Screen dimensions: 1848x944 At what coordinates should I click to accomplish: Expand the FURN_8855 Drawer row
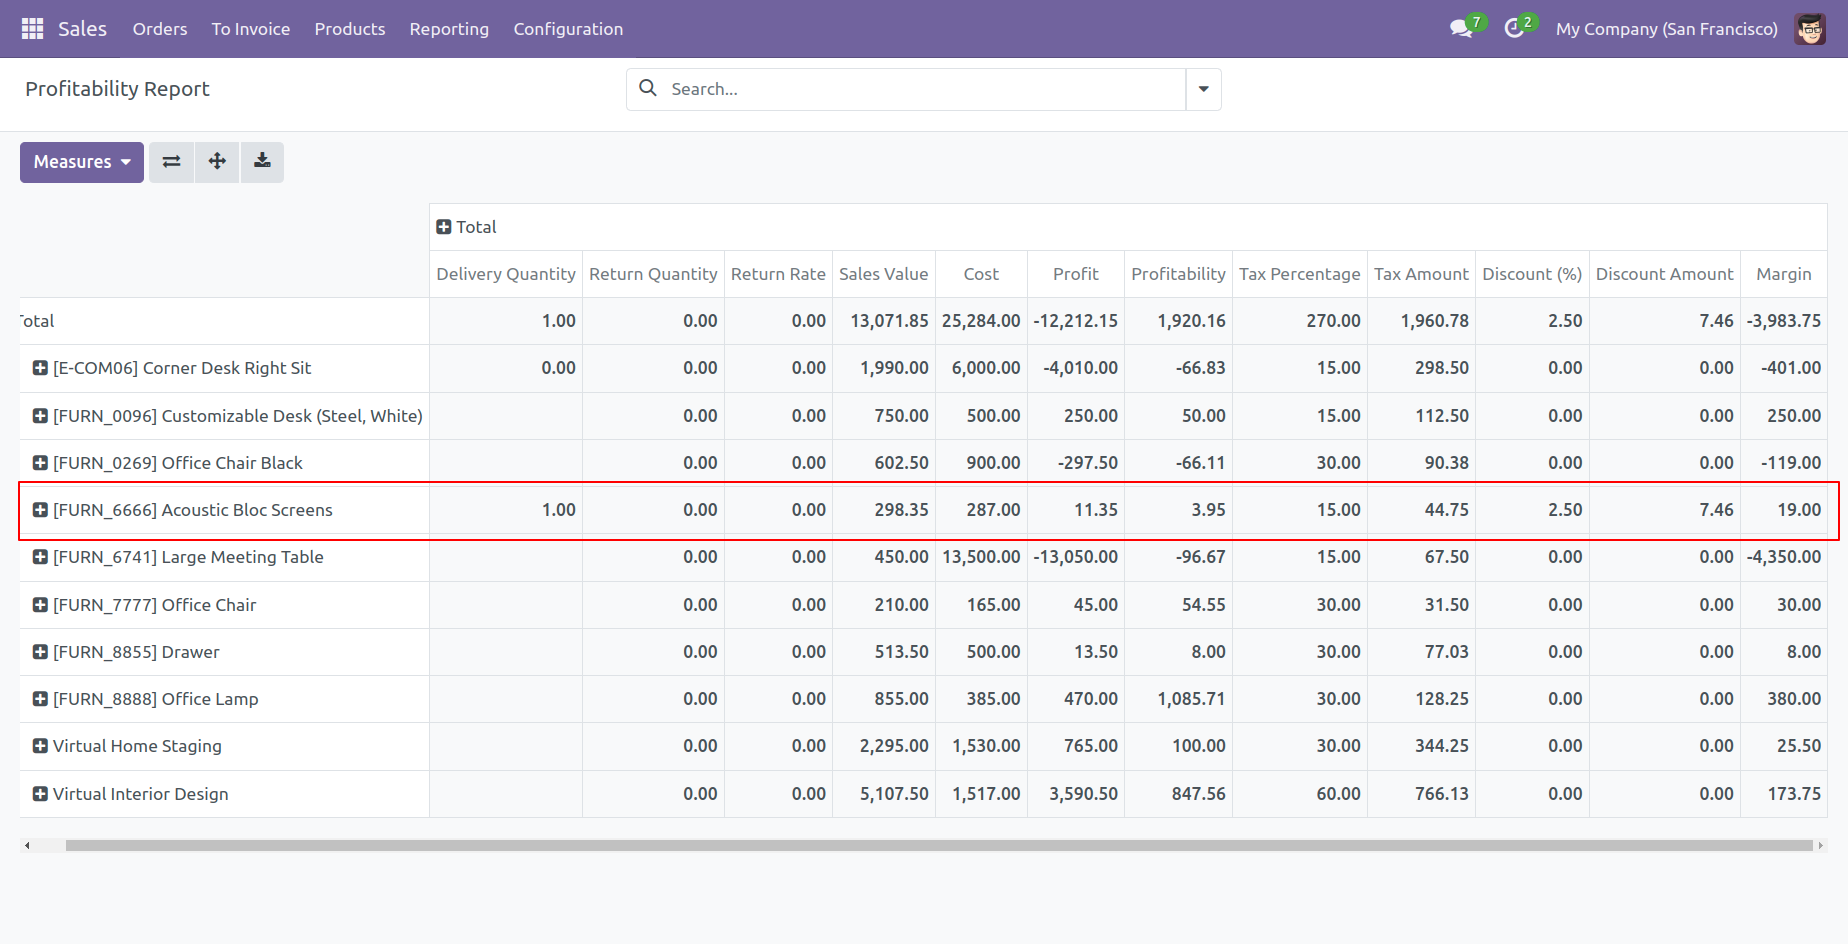[x=40, y=652]
